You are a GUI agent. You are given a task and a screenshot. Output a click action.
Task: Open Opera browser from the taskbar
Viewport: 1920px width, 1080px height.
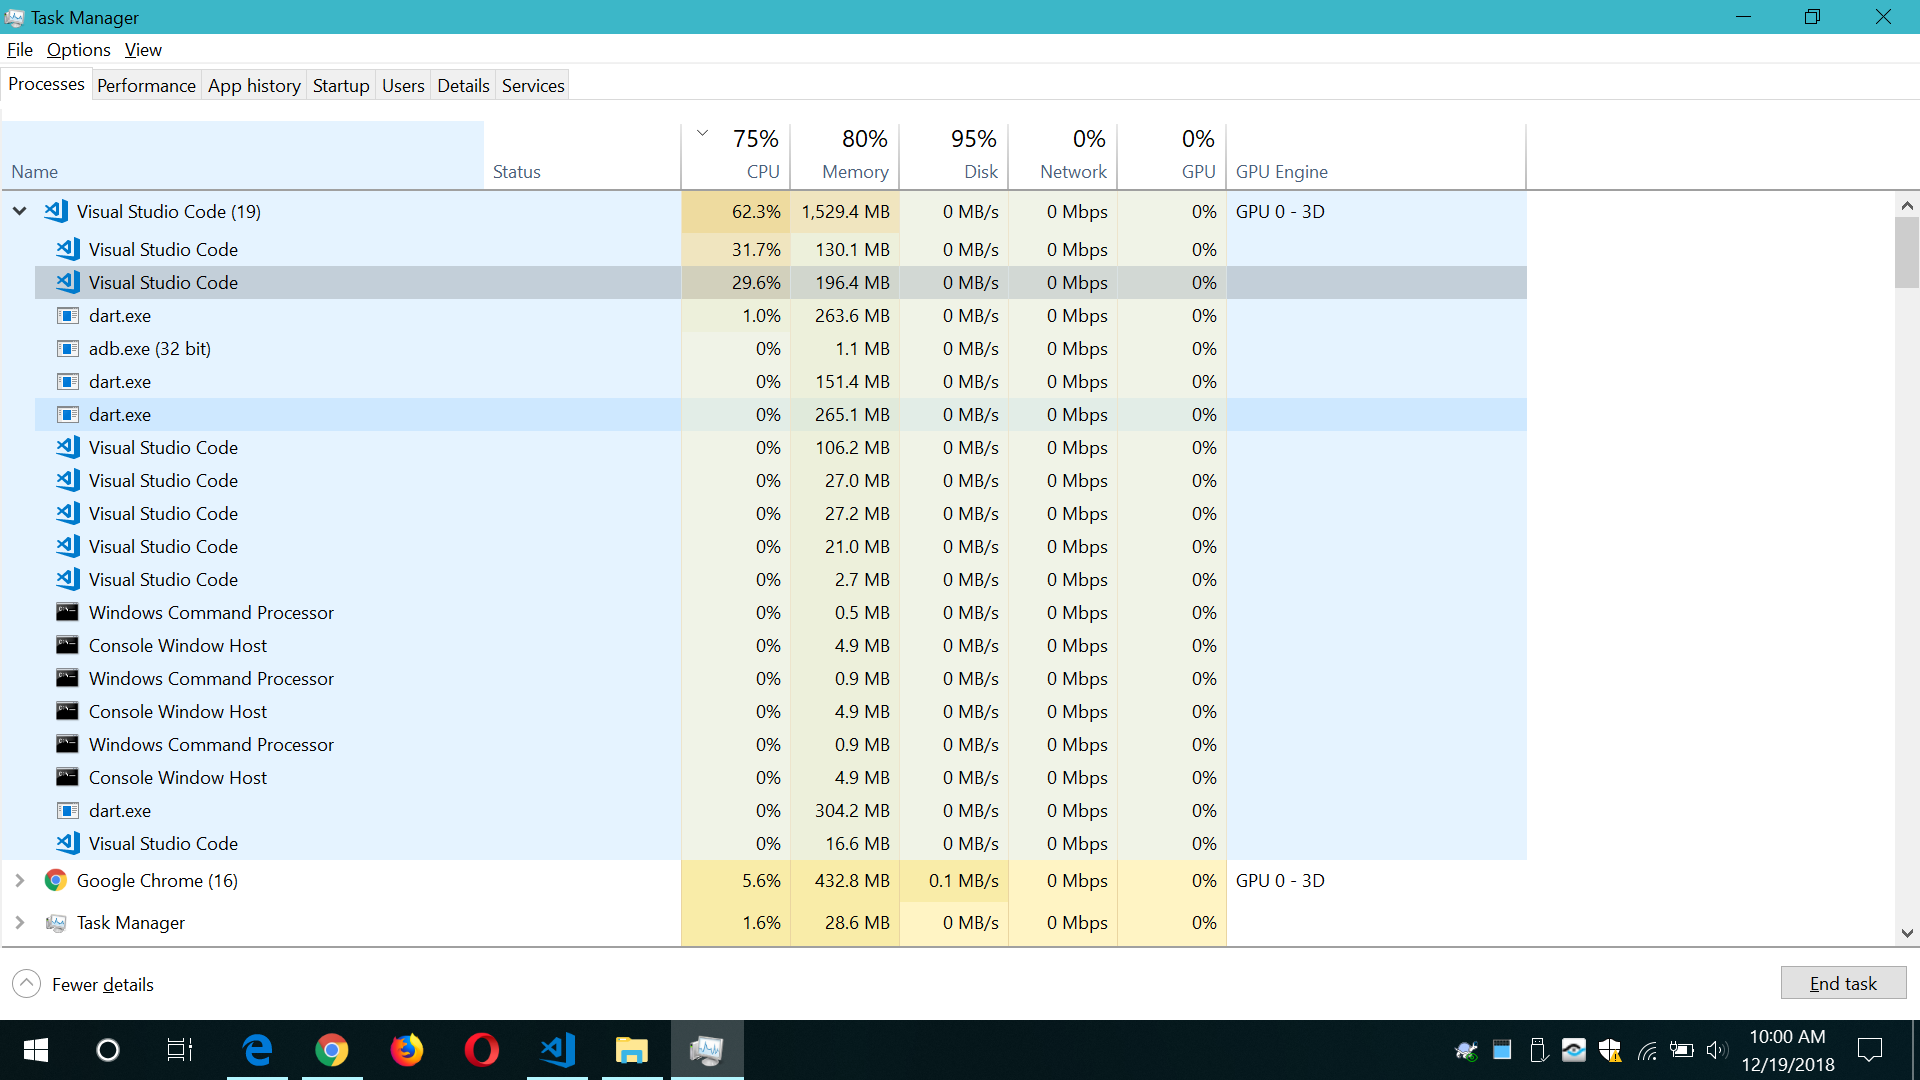(x=481, y=1050)
